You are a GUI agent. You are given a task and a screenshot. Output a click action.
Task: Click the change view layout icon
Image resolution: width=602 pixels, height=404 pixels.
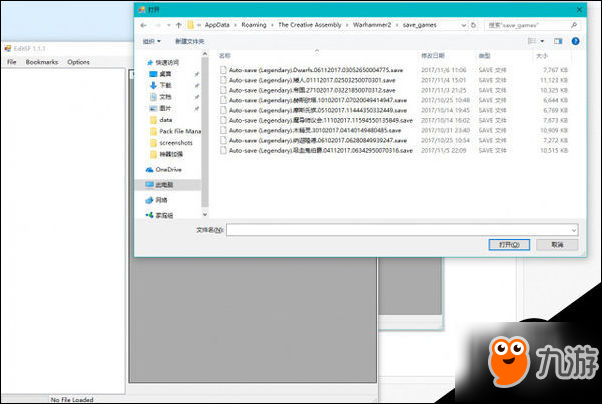click(532, 41)
